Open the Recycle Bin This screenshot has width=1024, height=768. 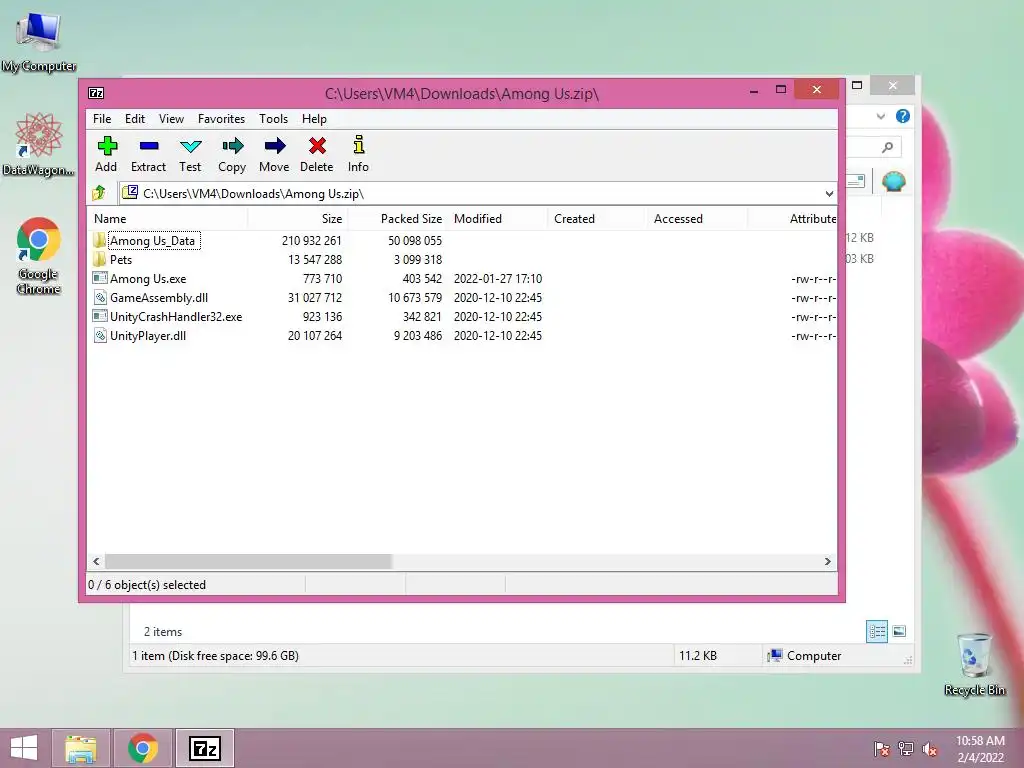point(974,664)
